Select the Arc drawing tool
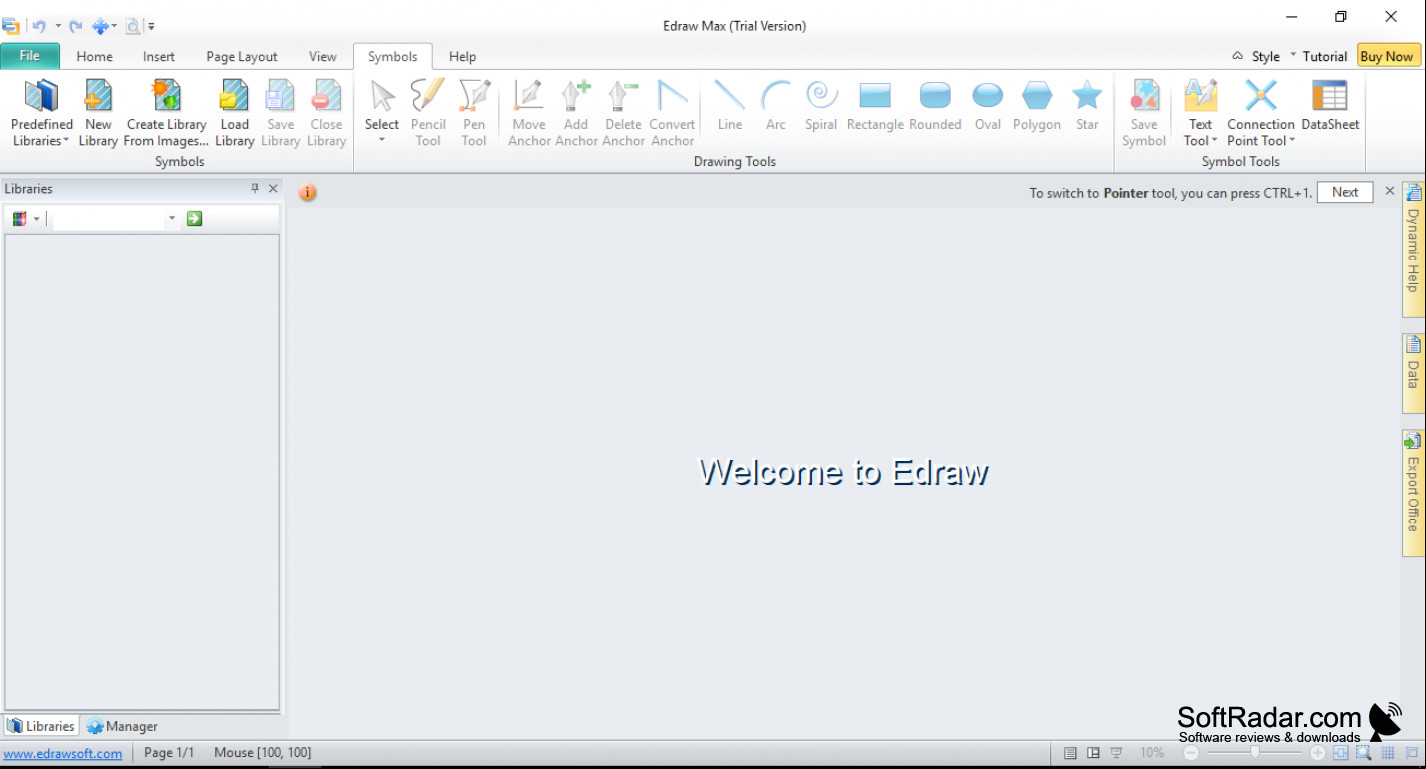 (x=776, y=106)
